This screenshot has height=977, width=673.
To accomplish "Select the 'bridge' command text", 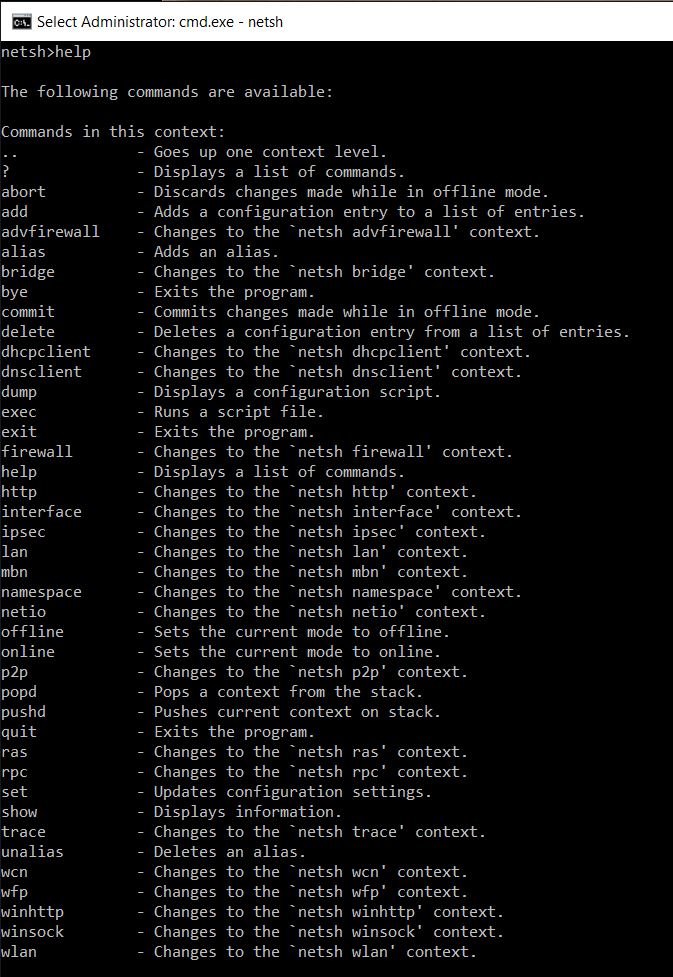I will point(28,272).
